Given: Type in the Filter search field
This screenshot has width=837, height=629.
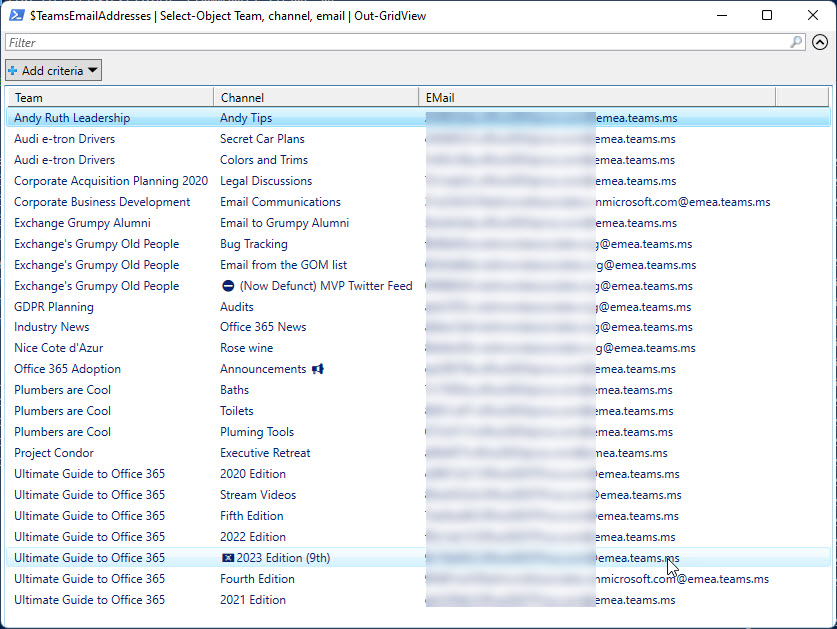Looking at the screenshot, I should pos(400,43).
